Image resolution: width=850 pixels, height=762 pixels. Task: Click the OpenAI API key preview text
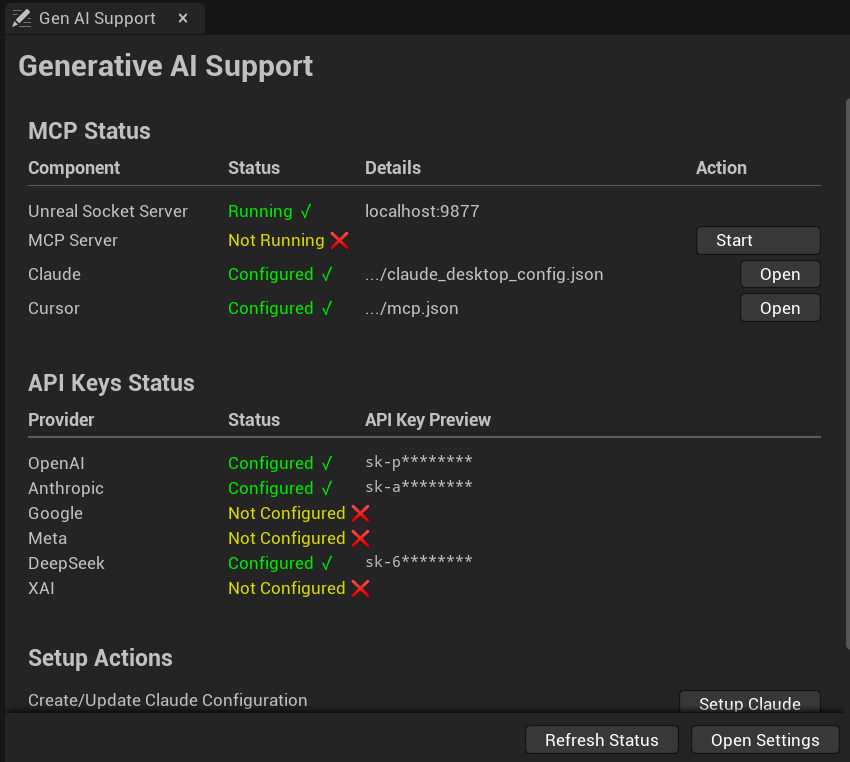[x=418, y=462]
